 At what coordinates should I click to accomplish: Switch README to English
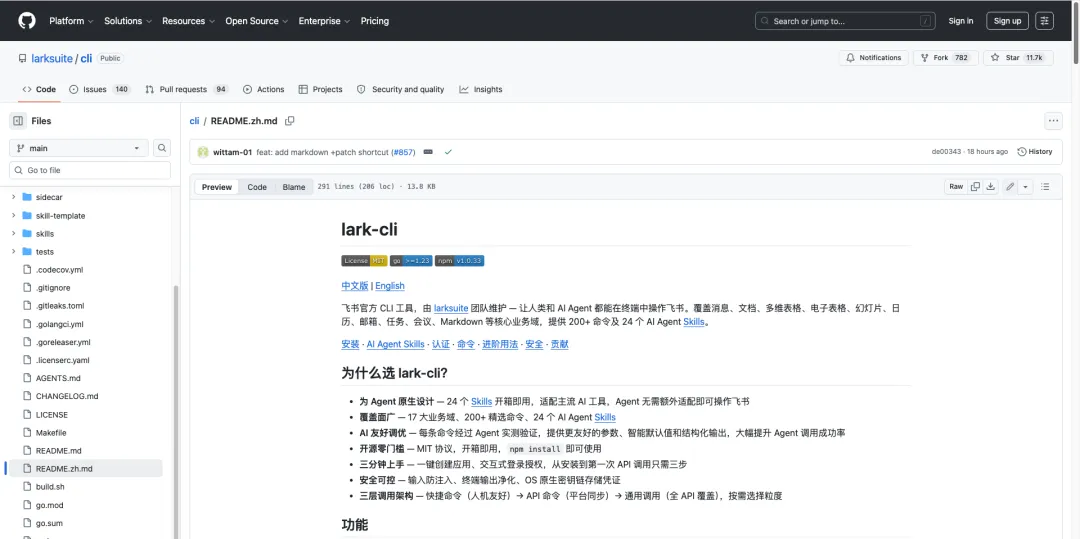pos(390,286)
